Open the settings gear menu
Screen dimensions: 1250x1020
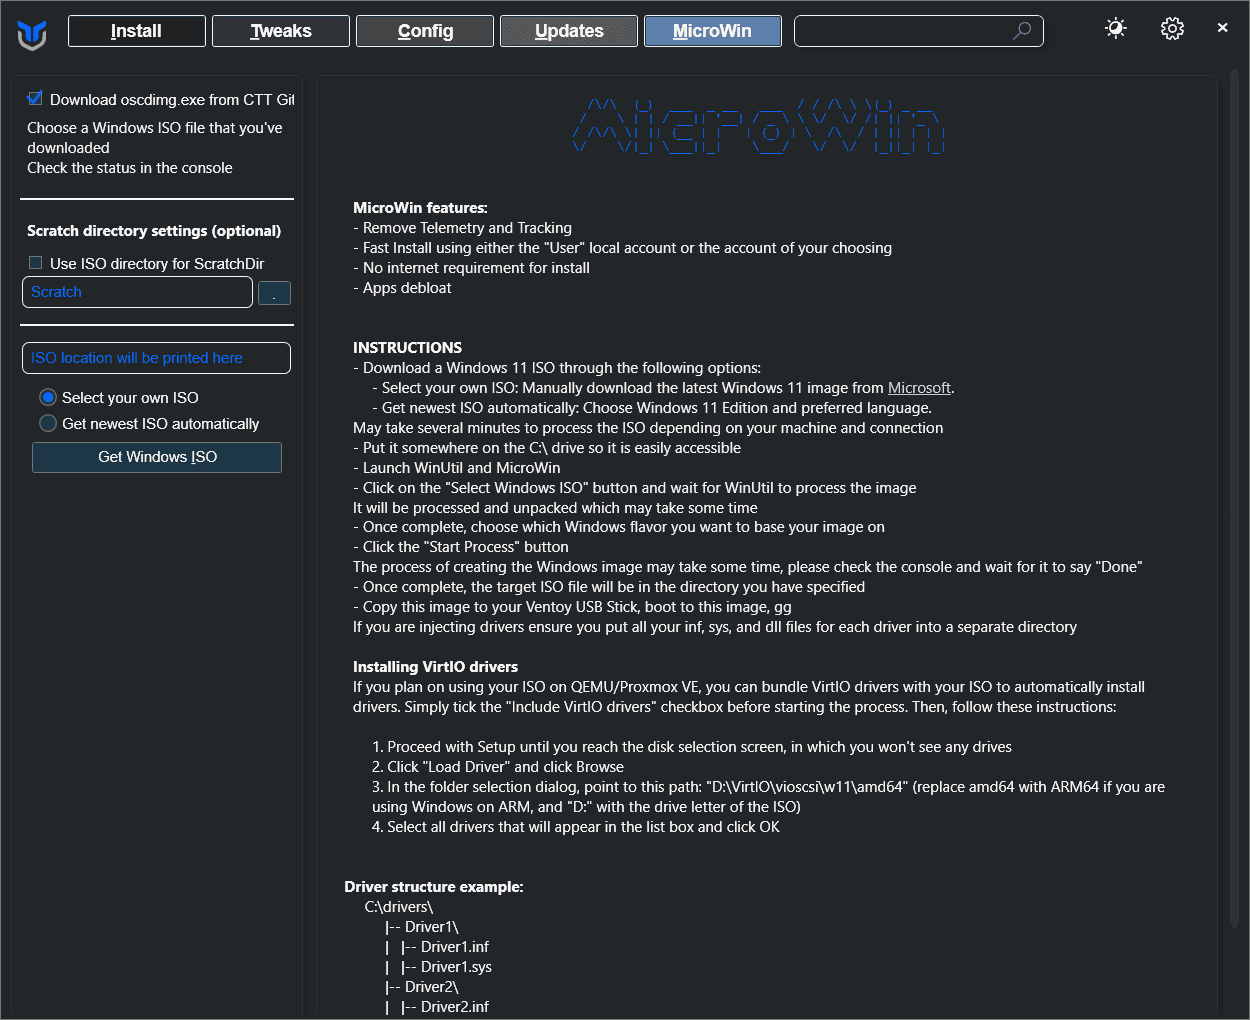click(x=1172, y=29)
